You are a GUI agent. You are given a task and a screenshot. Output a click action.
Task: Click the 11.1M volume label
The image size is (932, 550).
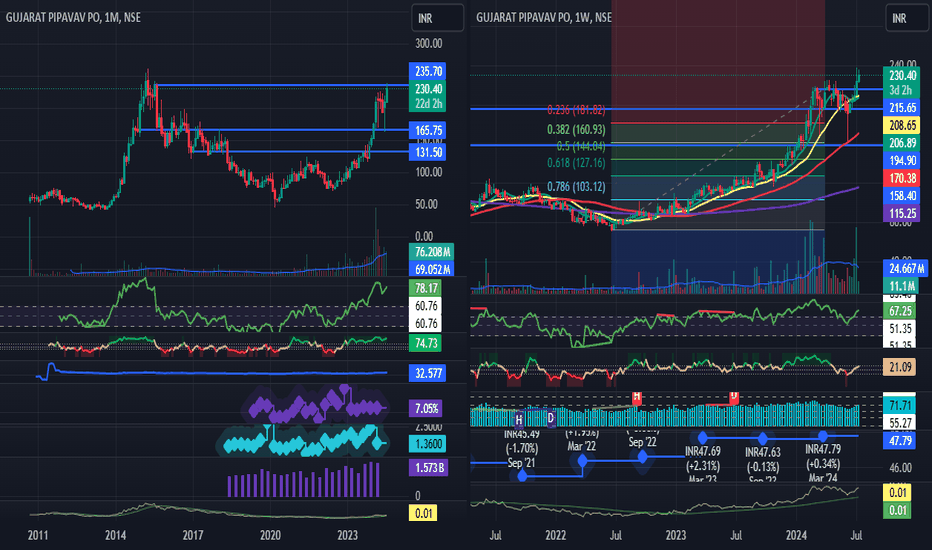click(x=900, y=286)
